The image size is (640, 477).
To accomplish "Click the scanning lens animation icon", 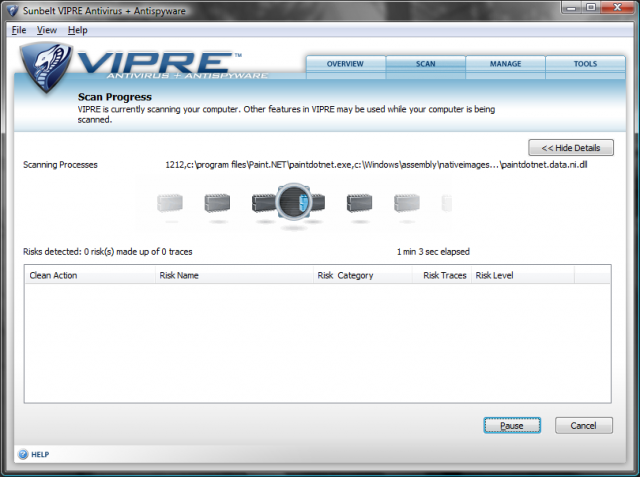I will tap(293, 202).
